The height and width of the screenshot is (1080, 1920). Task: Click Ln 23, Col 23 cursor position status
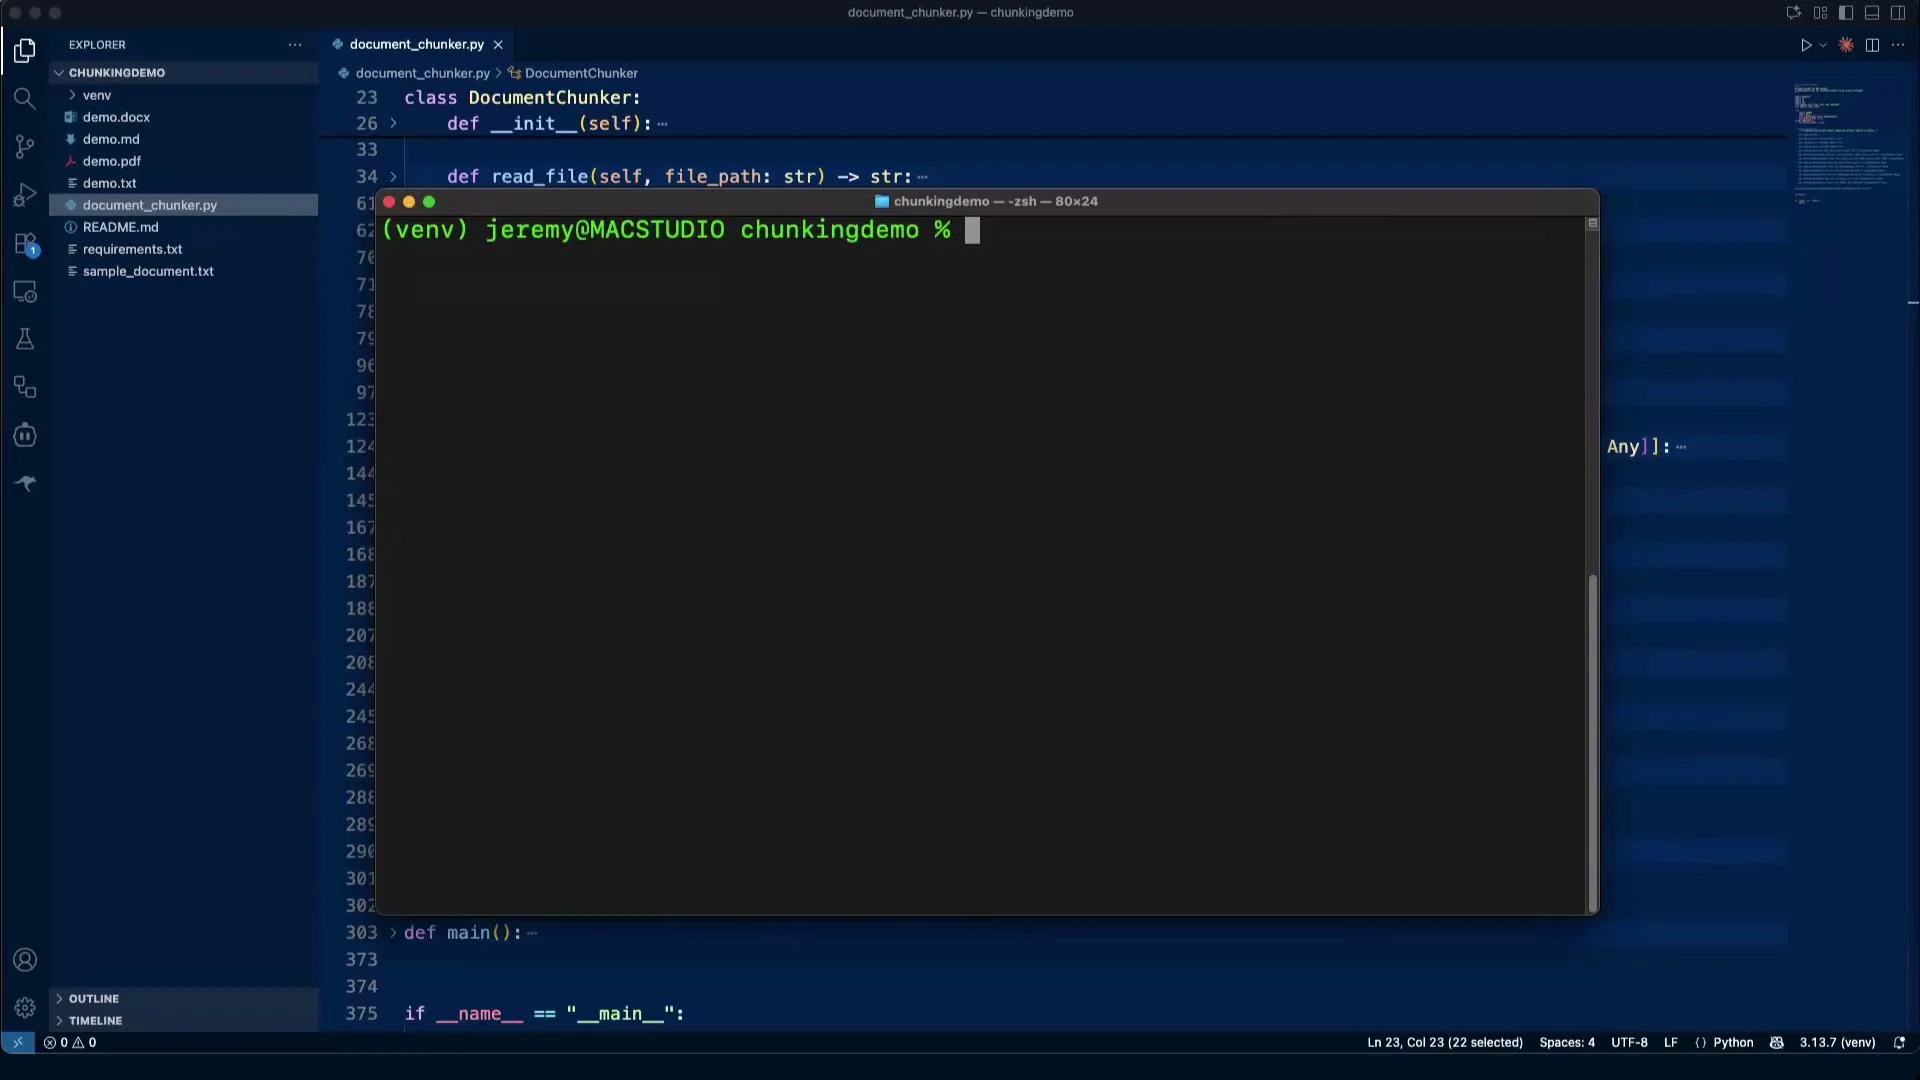[1445, 1042]
